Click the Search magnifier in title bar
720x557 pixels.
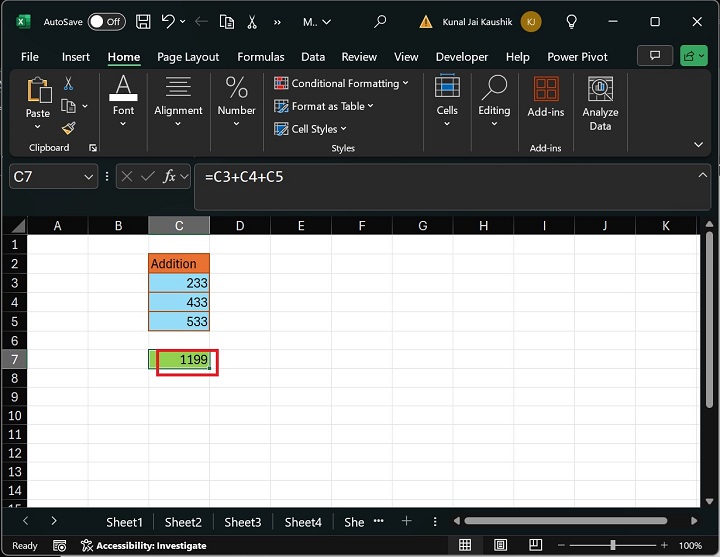(x=380, y=21)
